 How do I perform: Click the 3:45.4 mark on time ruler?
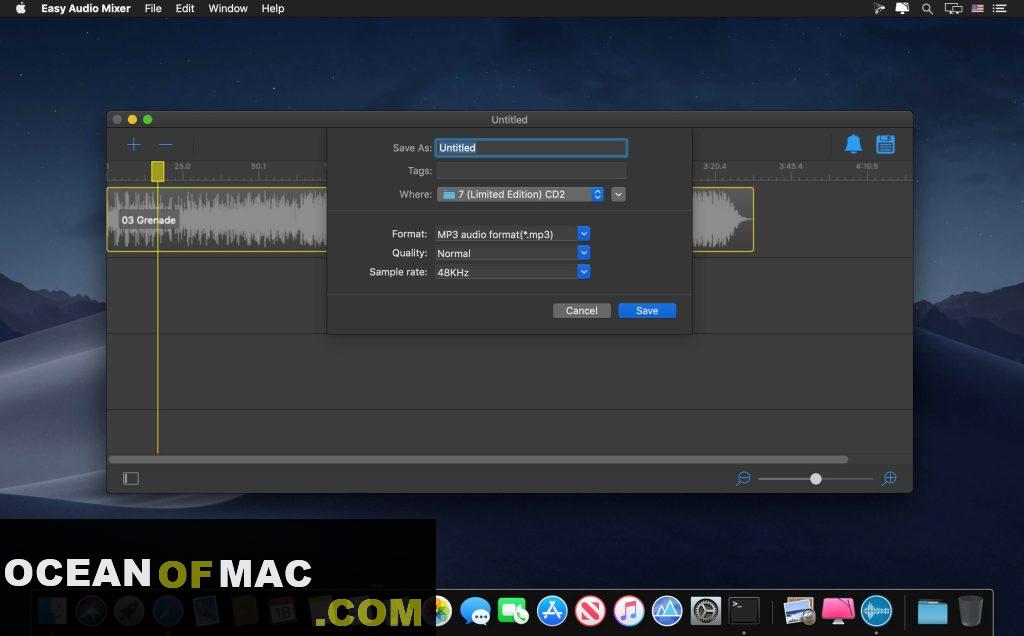point(791,166)
